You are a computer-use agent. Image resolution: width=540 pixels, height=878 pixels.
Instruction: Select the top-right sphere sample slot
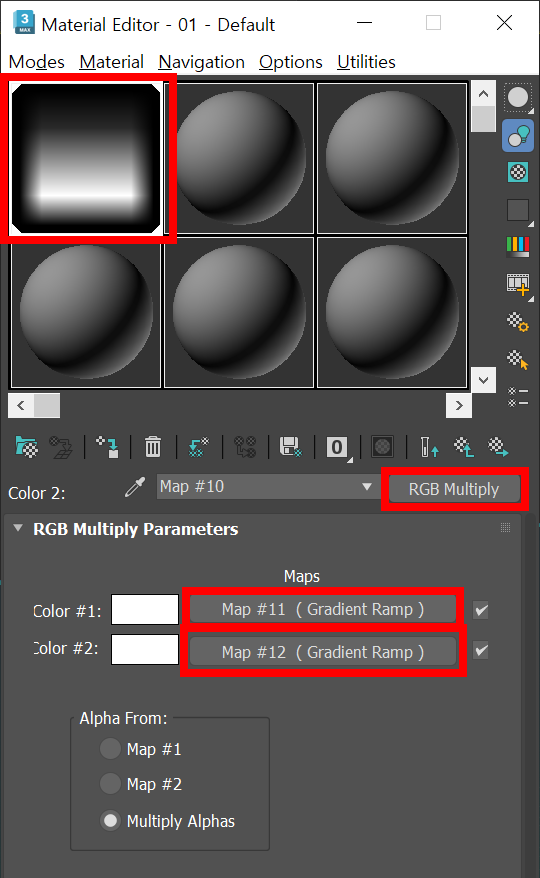(392, 158)
